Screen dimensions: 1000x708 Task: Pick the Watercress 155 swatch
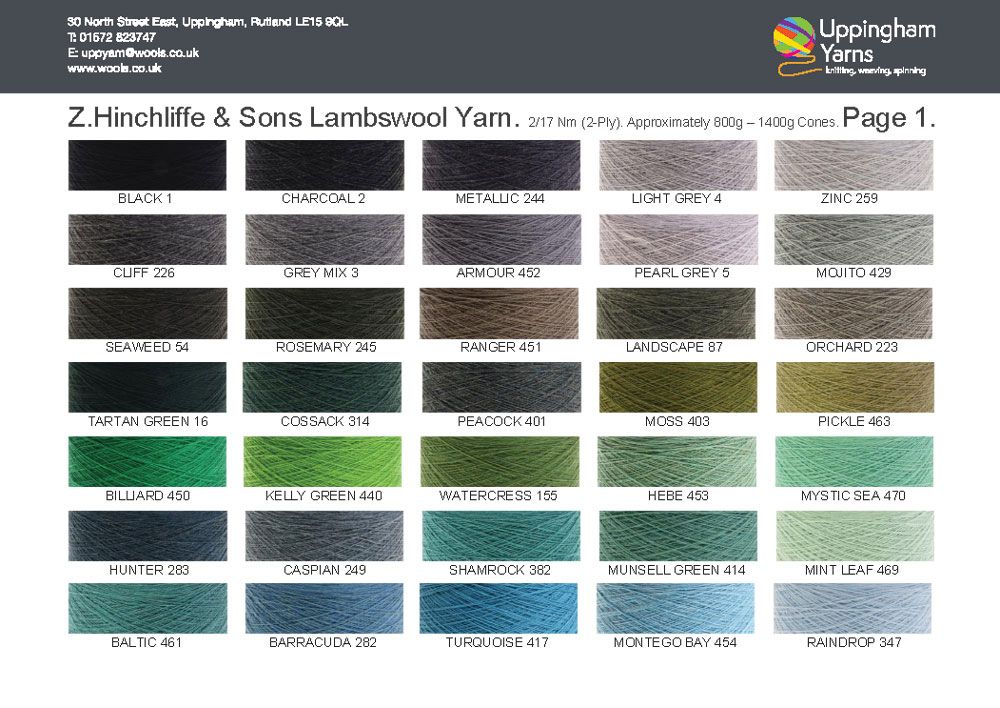tap(500, 461)
